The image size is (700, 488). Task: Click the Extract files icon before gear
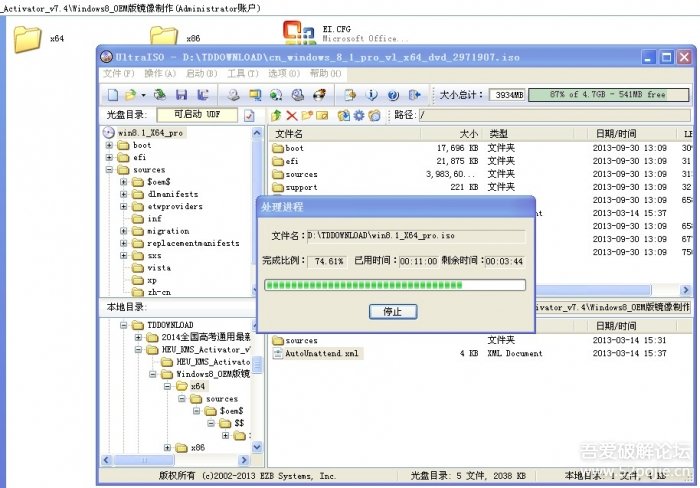343,116
